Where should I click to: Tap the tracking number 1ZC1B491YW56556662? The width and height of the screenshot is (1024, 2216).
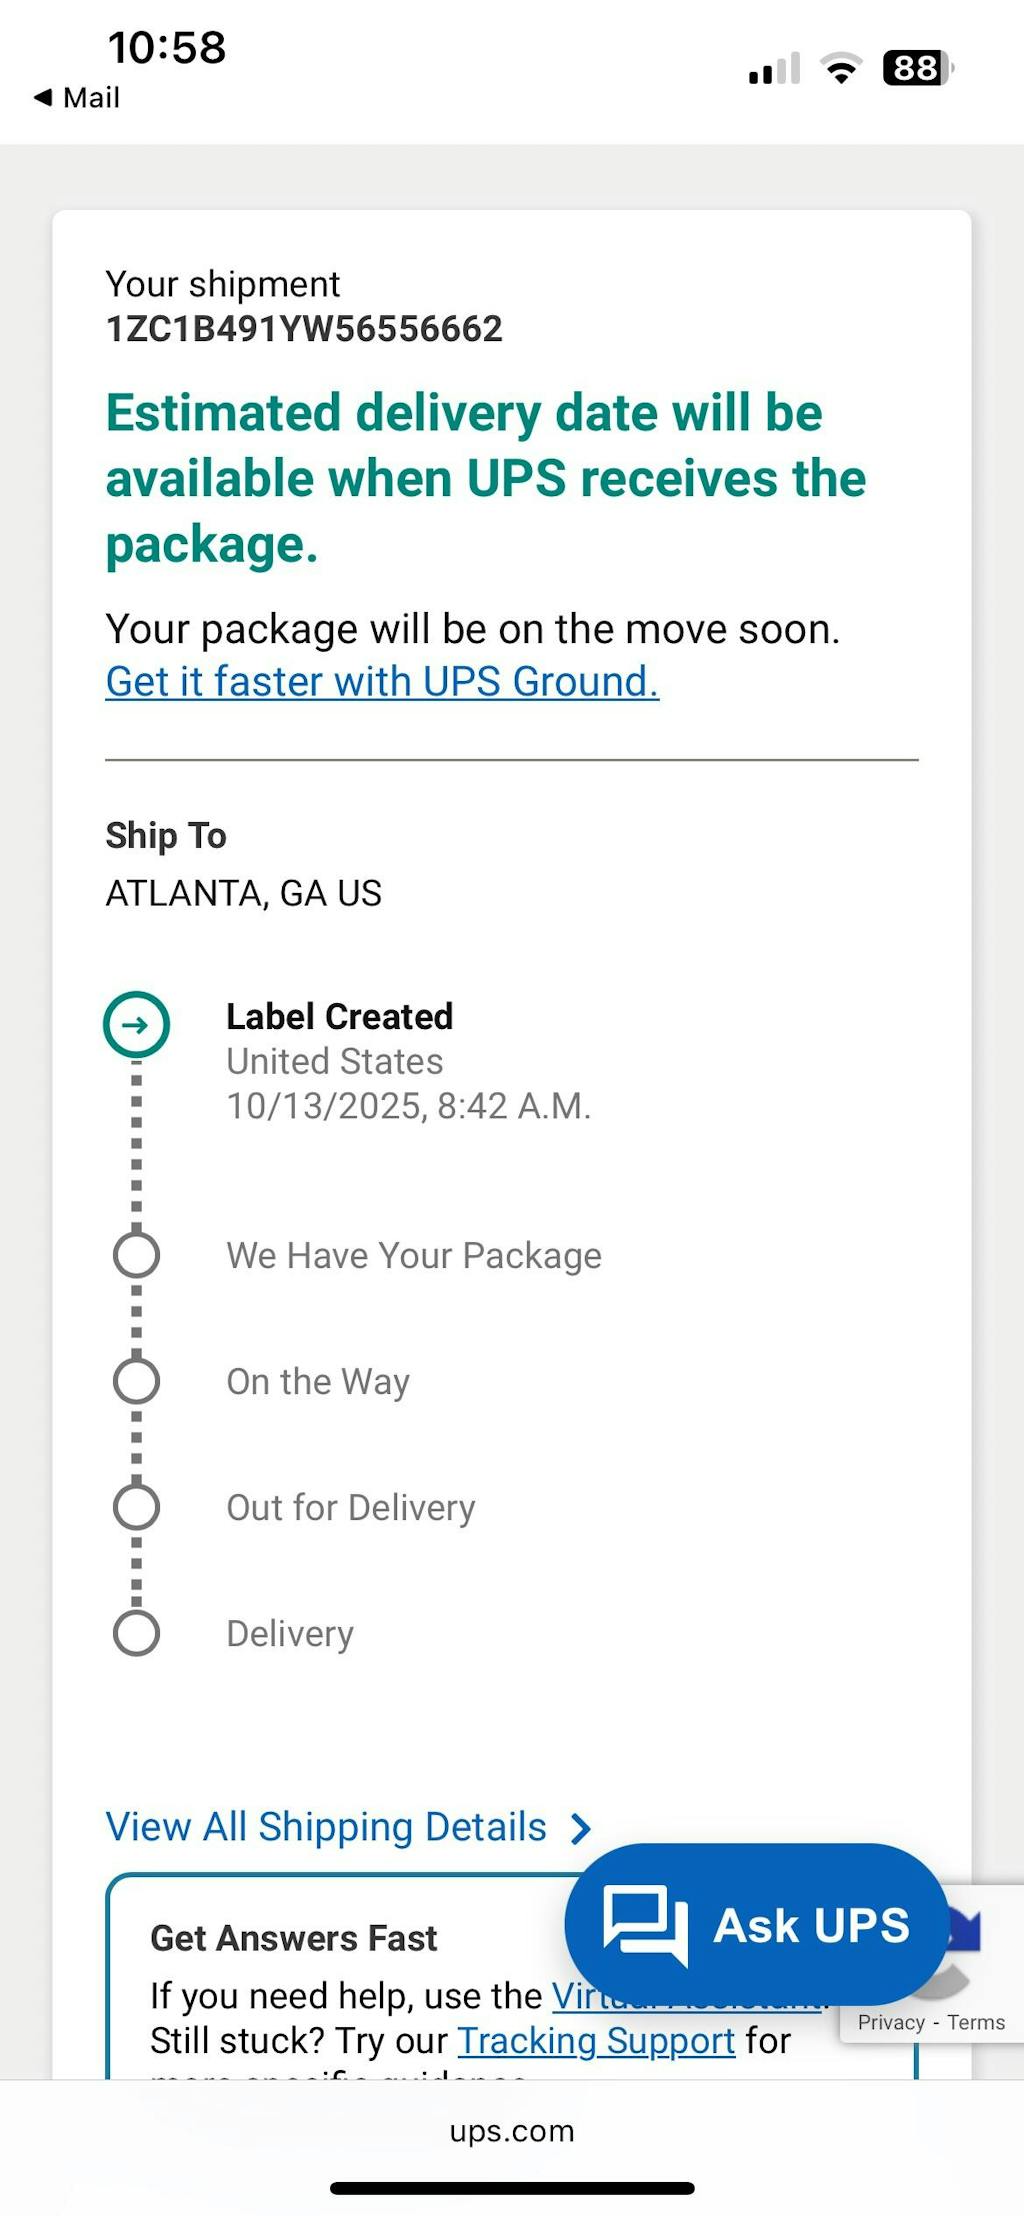pos(304,329)
